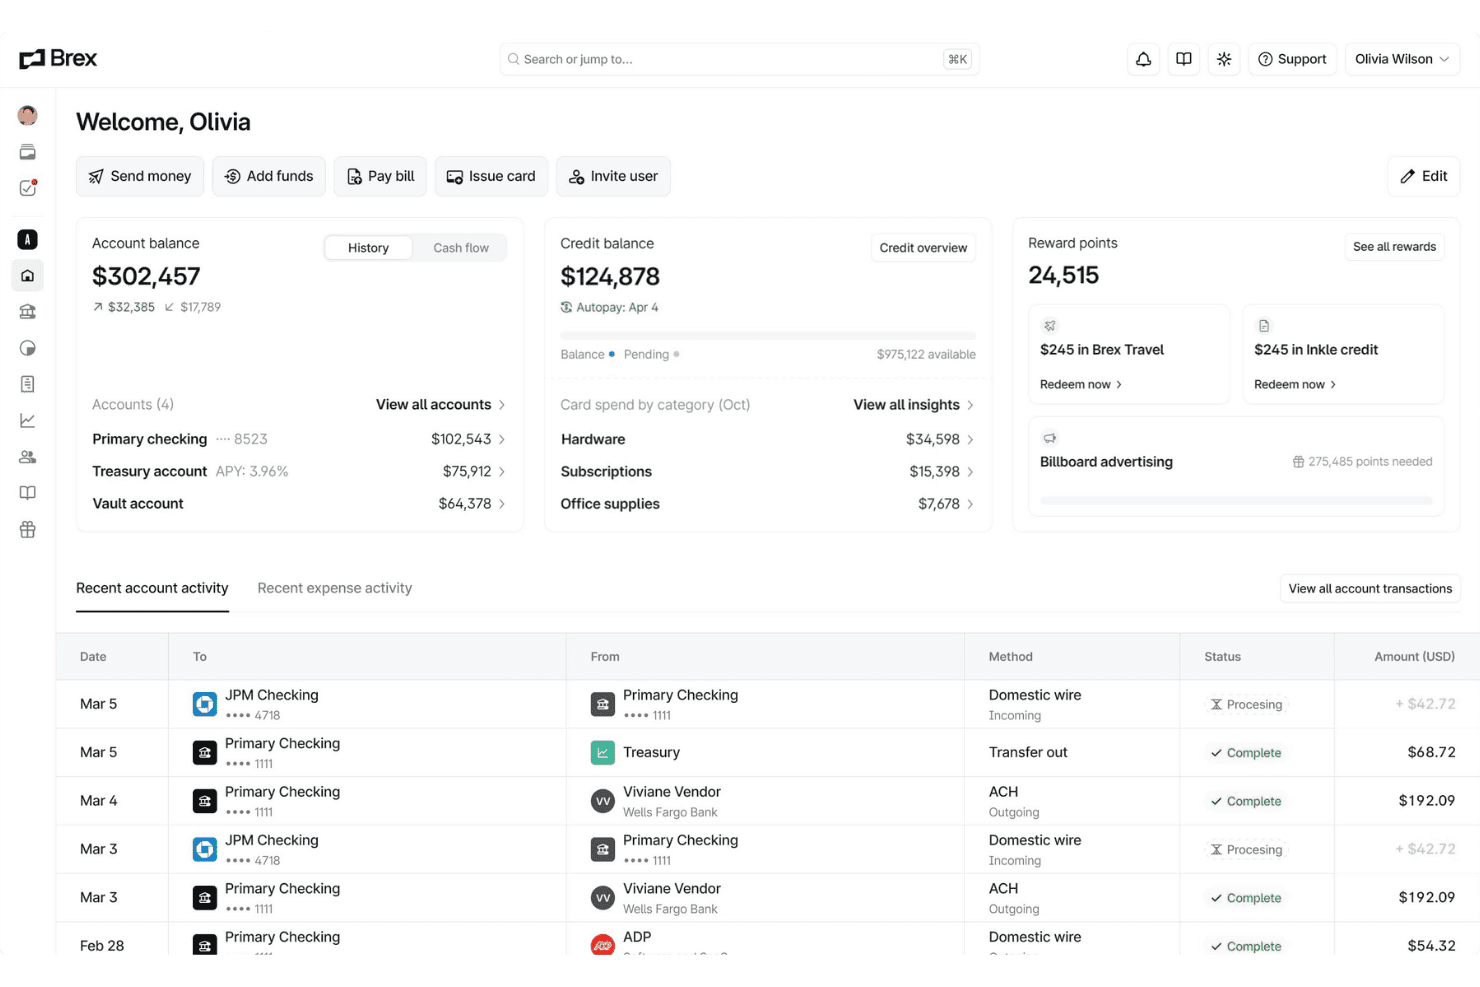Open the tasks icon with red badge
Viewport: 1480px width, 987px height.
tap(28, 188)
